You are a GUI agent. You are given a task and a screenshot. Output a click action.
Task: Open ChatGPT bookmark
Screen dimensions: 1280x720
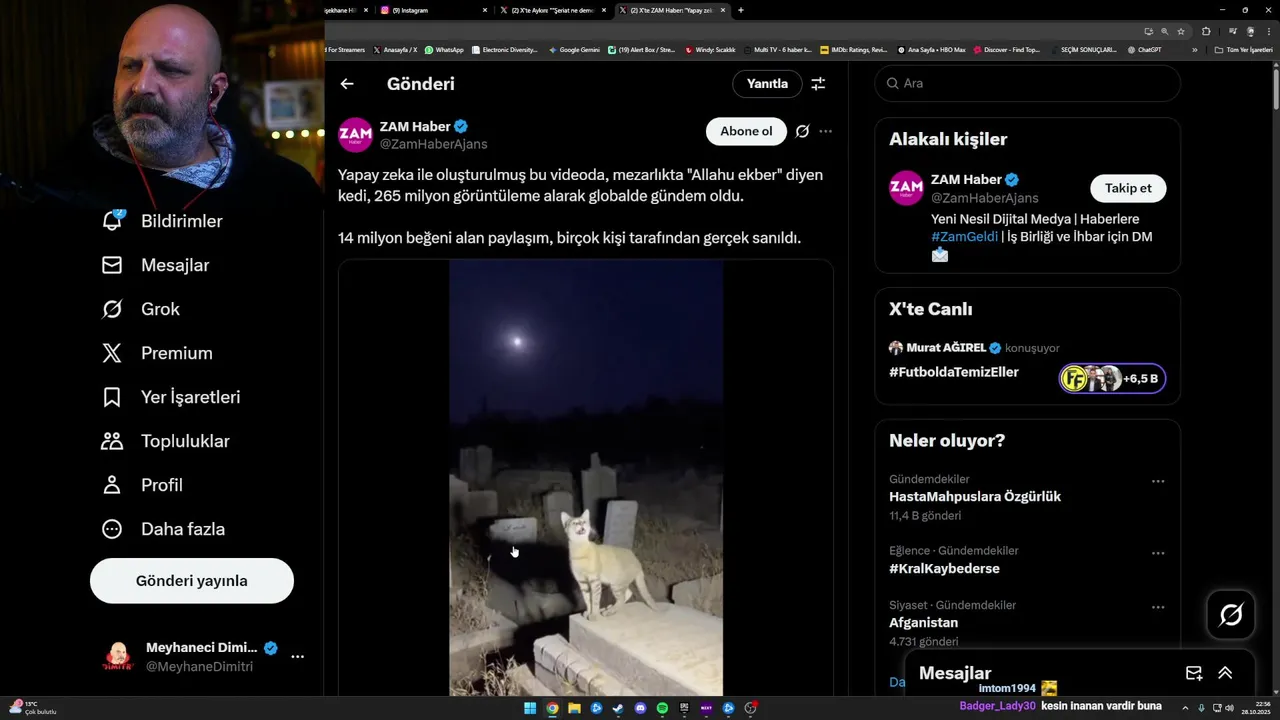click(1144, 49)
